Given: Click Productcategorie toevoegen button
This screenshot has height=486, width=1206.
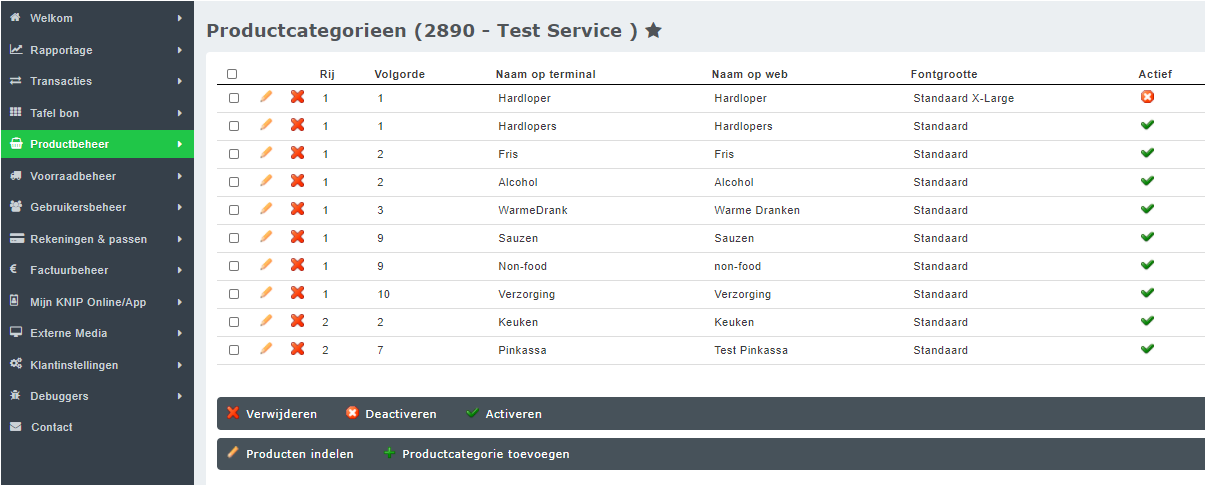Looking at the screenshot, I should tap(485, 454).
